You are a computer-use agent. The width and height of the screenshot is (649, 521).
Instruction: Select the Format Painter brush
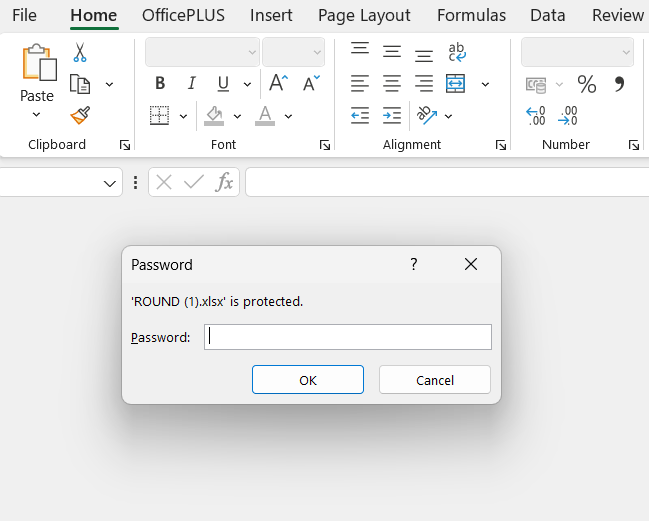[x=80, y=115]
